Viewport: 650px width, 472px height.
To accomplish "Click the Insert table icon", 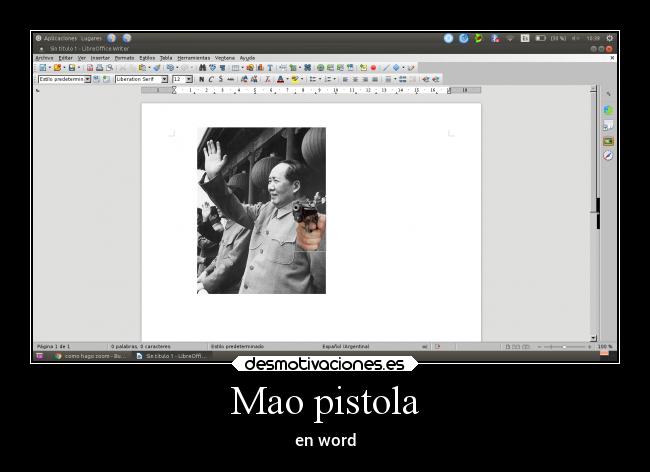I will (235, 68).
